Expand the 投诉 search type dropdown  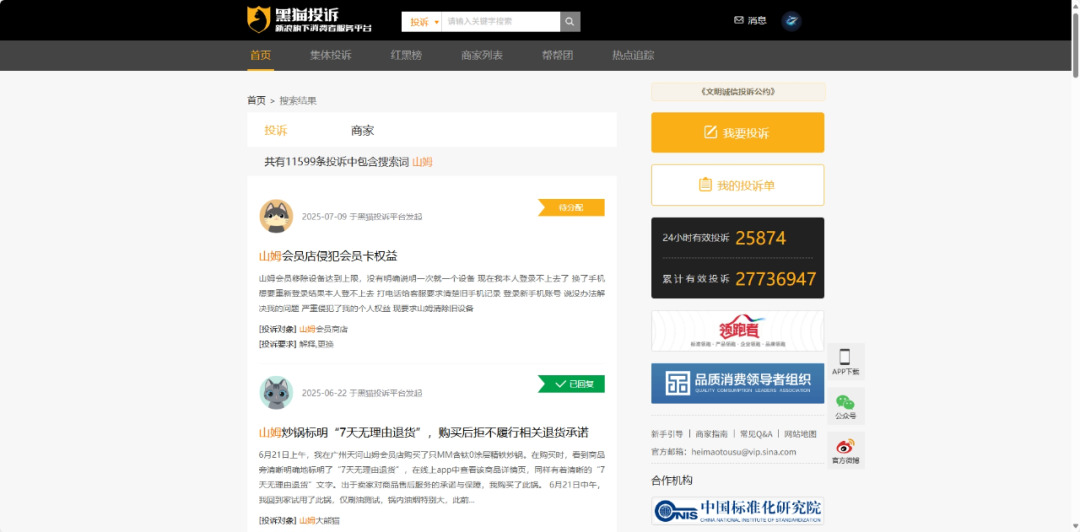[x=423, y=21]
